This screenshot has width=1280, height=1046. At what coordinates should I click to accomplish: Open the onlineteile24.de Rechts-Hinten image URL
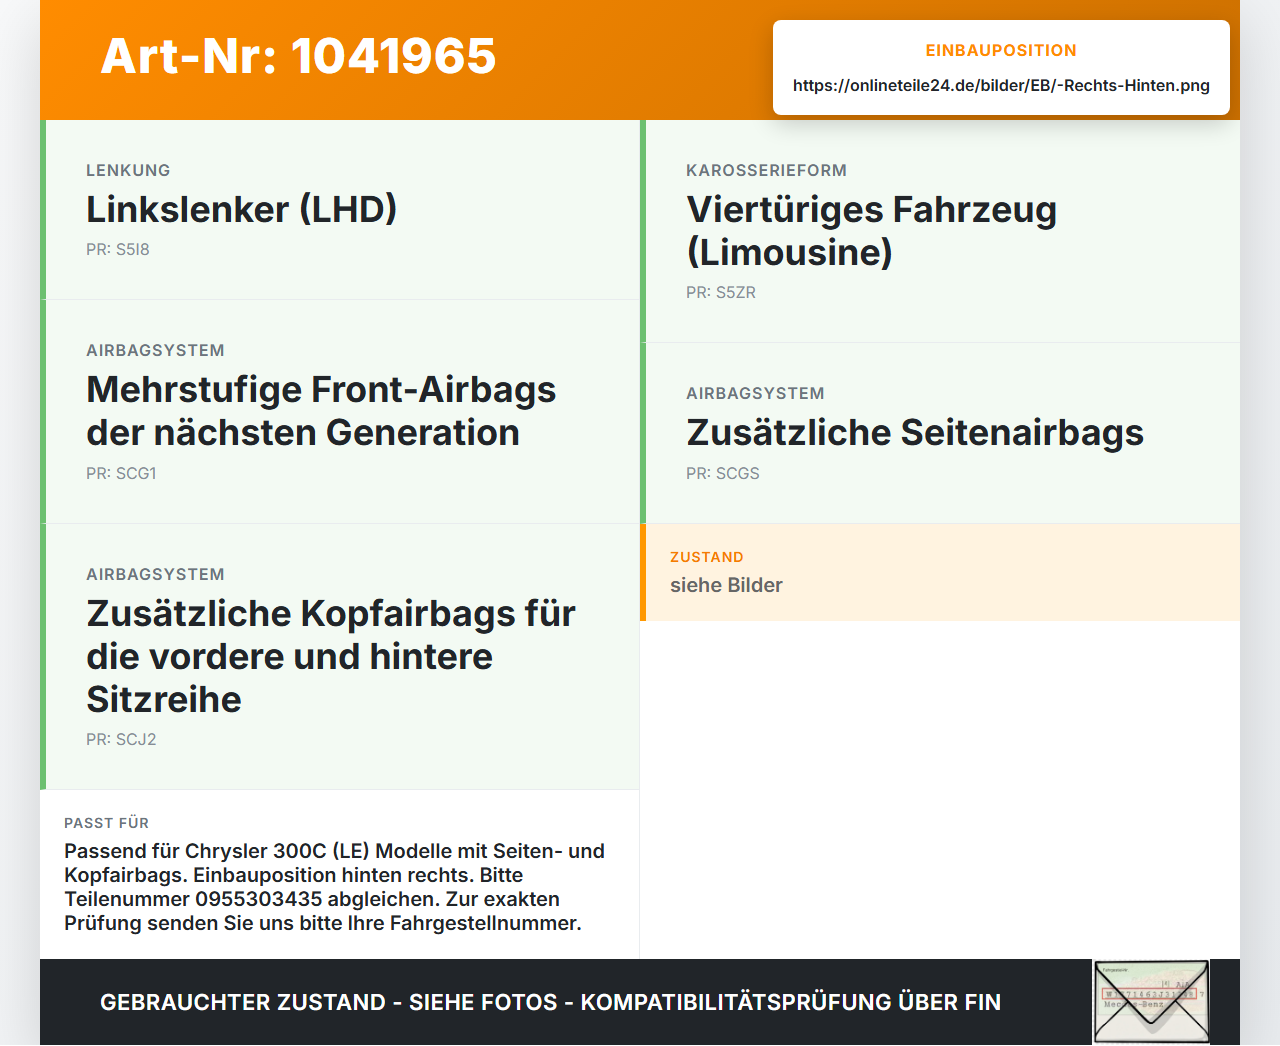tap(1001, 85)
